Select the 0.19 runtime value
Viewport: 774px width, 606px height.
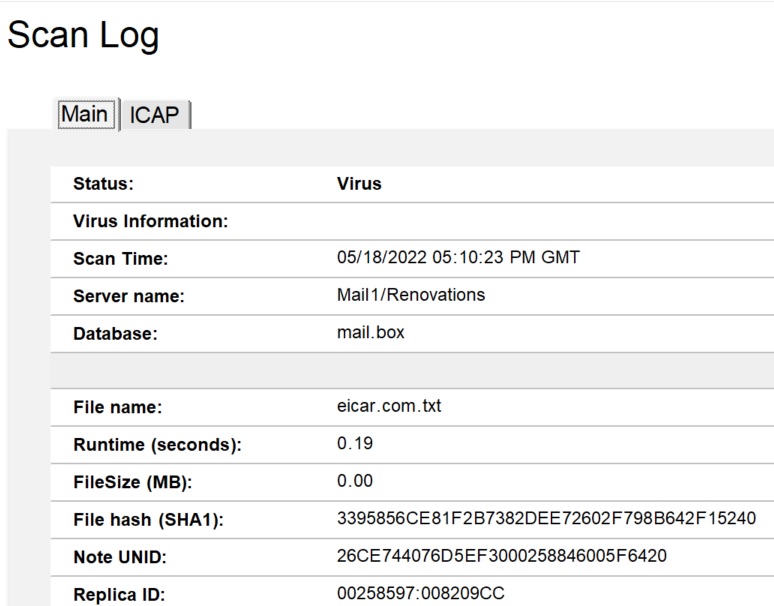355,443
